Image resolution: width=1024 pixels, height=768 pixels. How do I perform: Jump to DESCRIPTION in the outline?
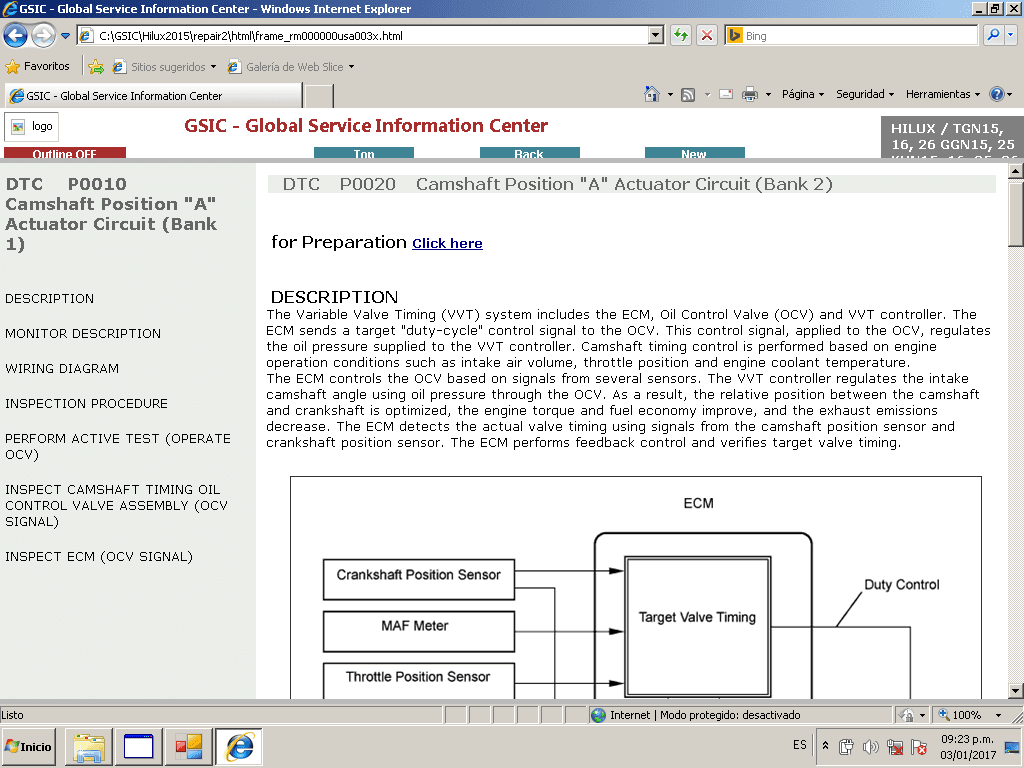click(x=50, y=298)
